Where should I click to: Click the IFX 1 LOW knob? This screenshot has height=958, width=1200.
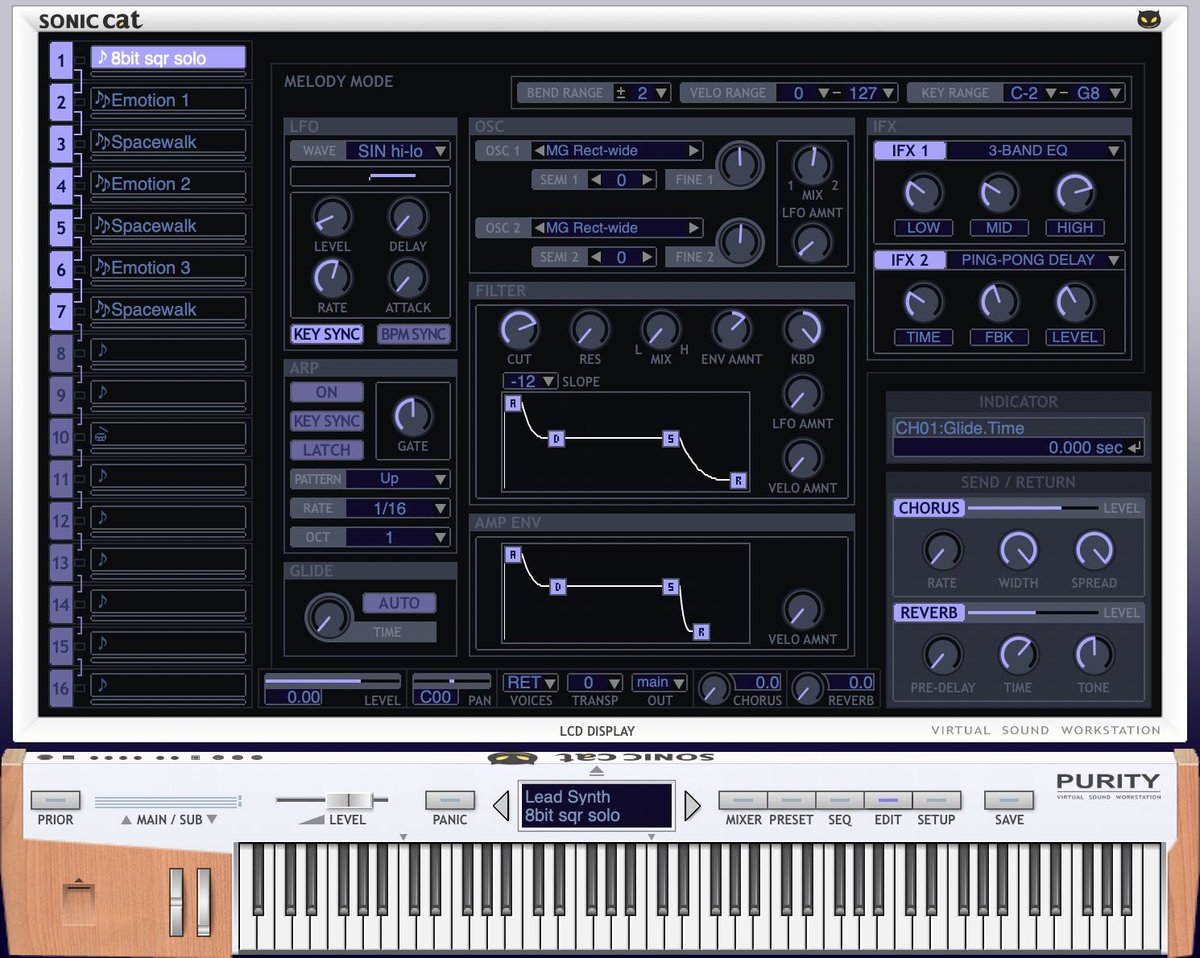click(923, 193)
